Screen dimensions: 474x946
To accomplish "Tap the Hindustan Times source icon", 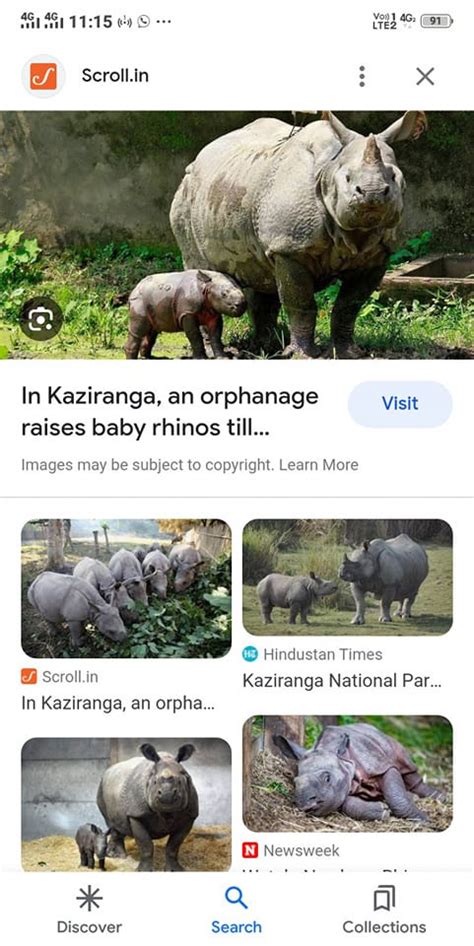I will tap(250, 654).
